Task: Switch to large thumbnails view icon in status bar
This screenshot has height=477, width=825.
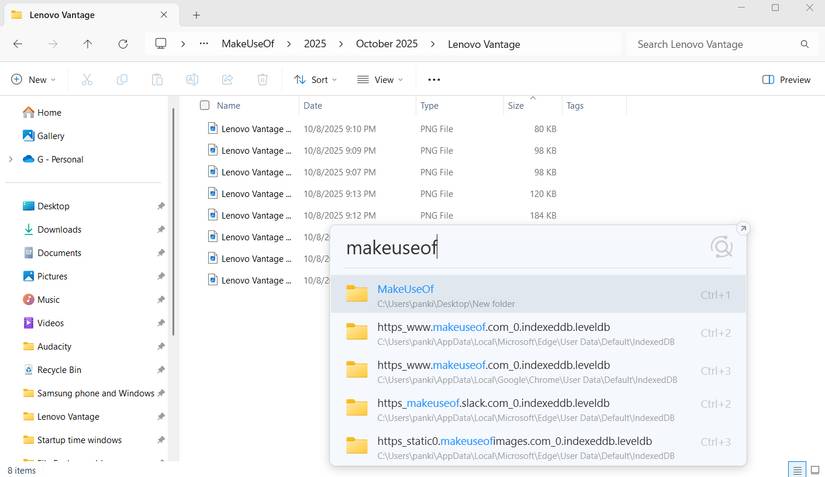Action: (x=815, y=470)
